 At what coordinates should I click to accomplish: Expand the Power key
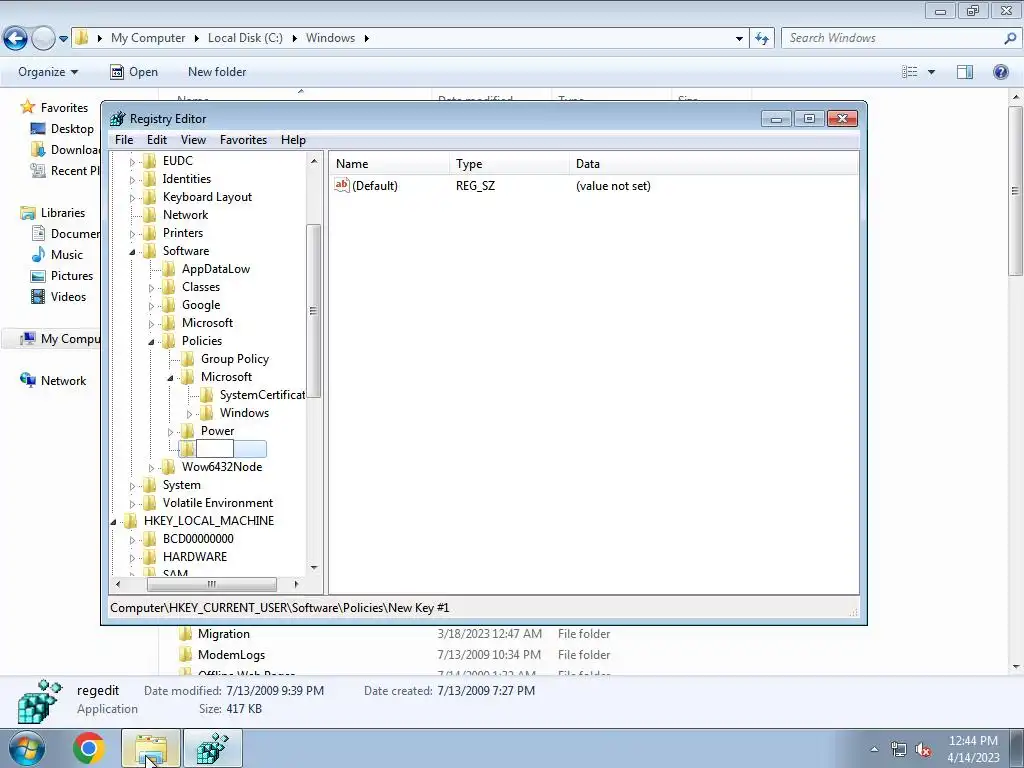[170, 432]
